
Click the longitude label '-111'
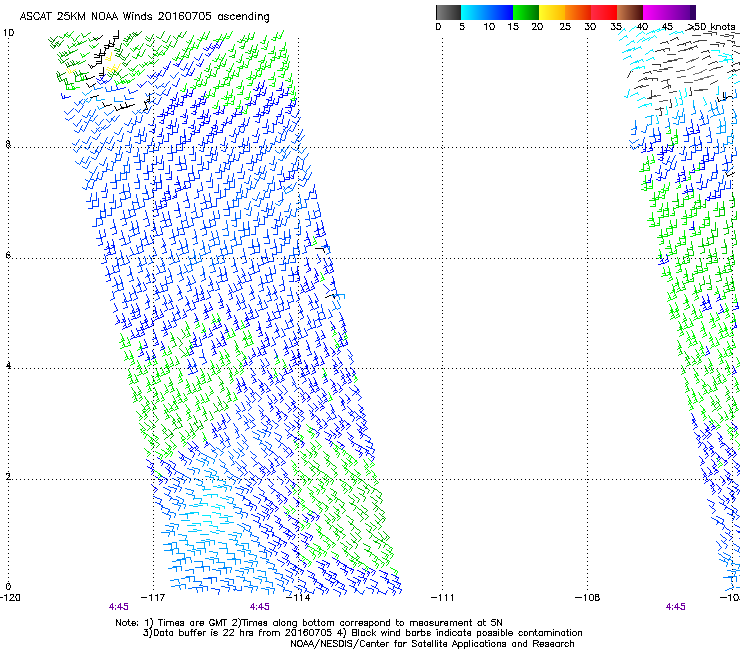443,598
